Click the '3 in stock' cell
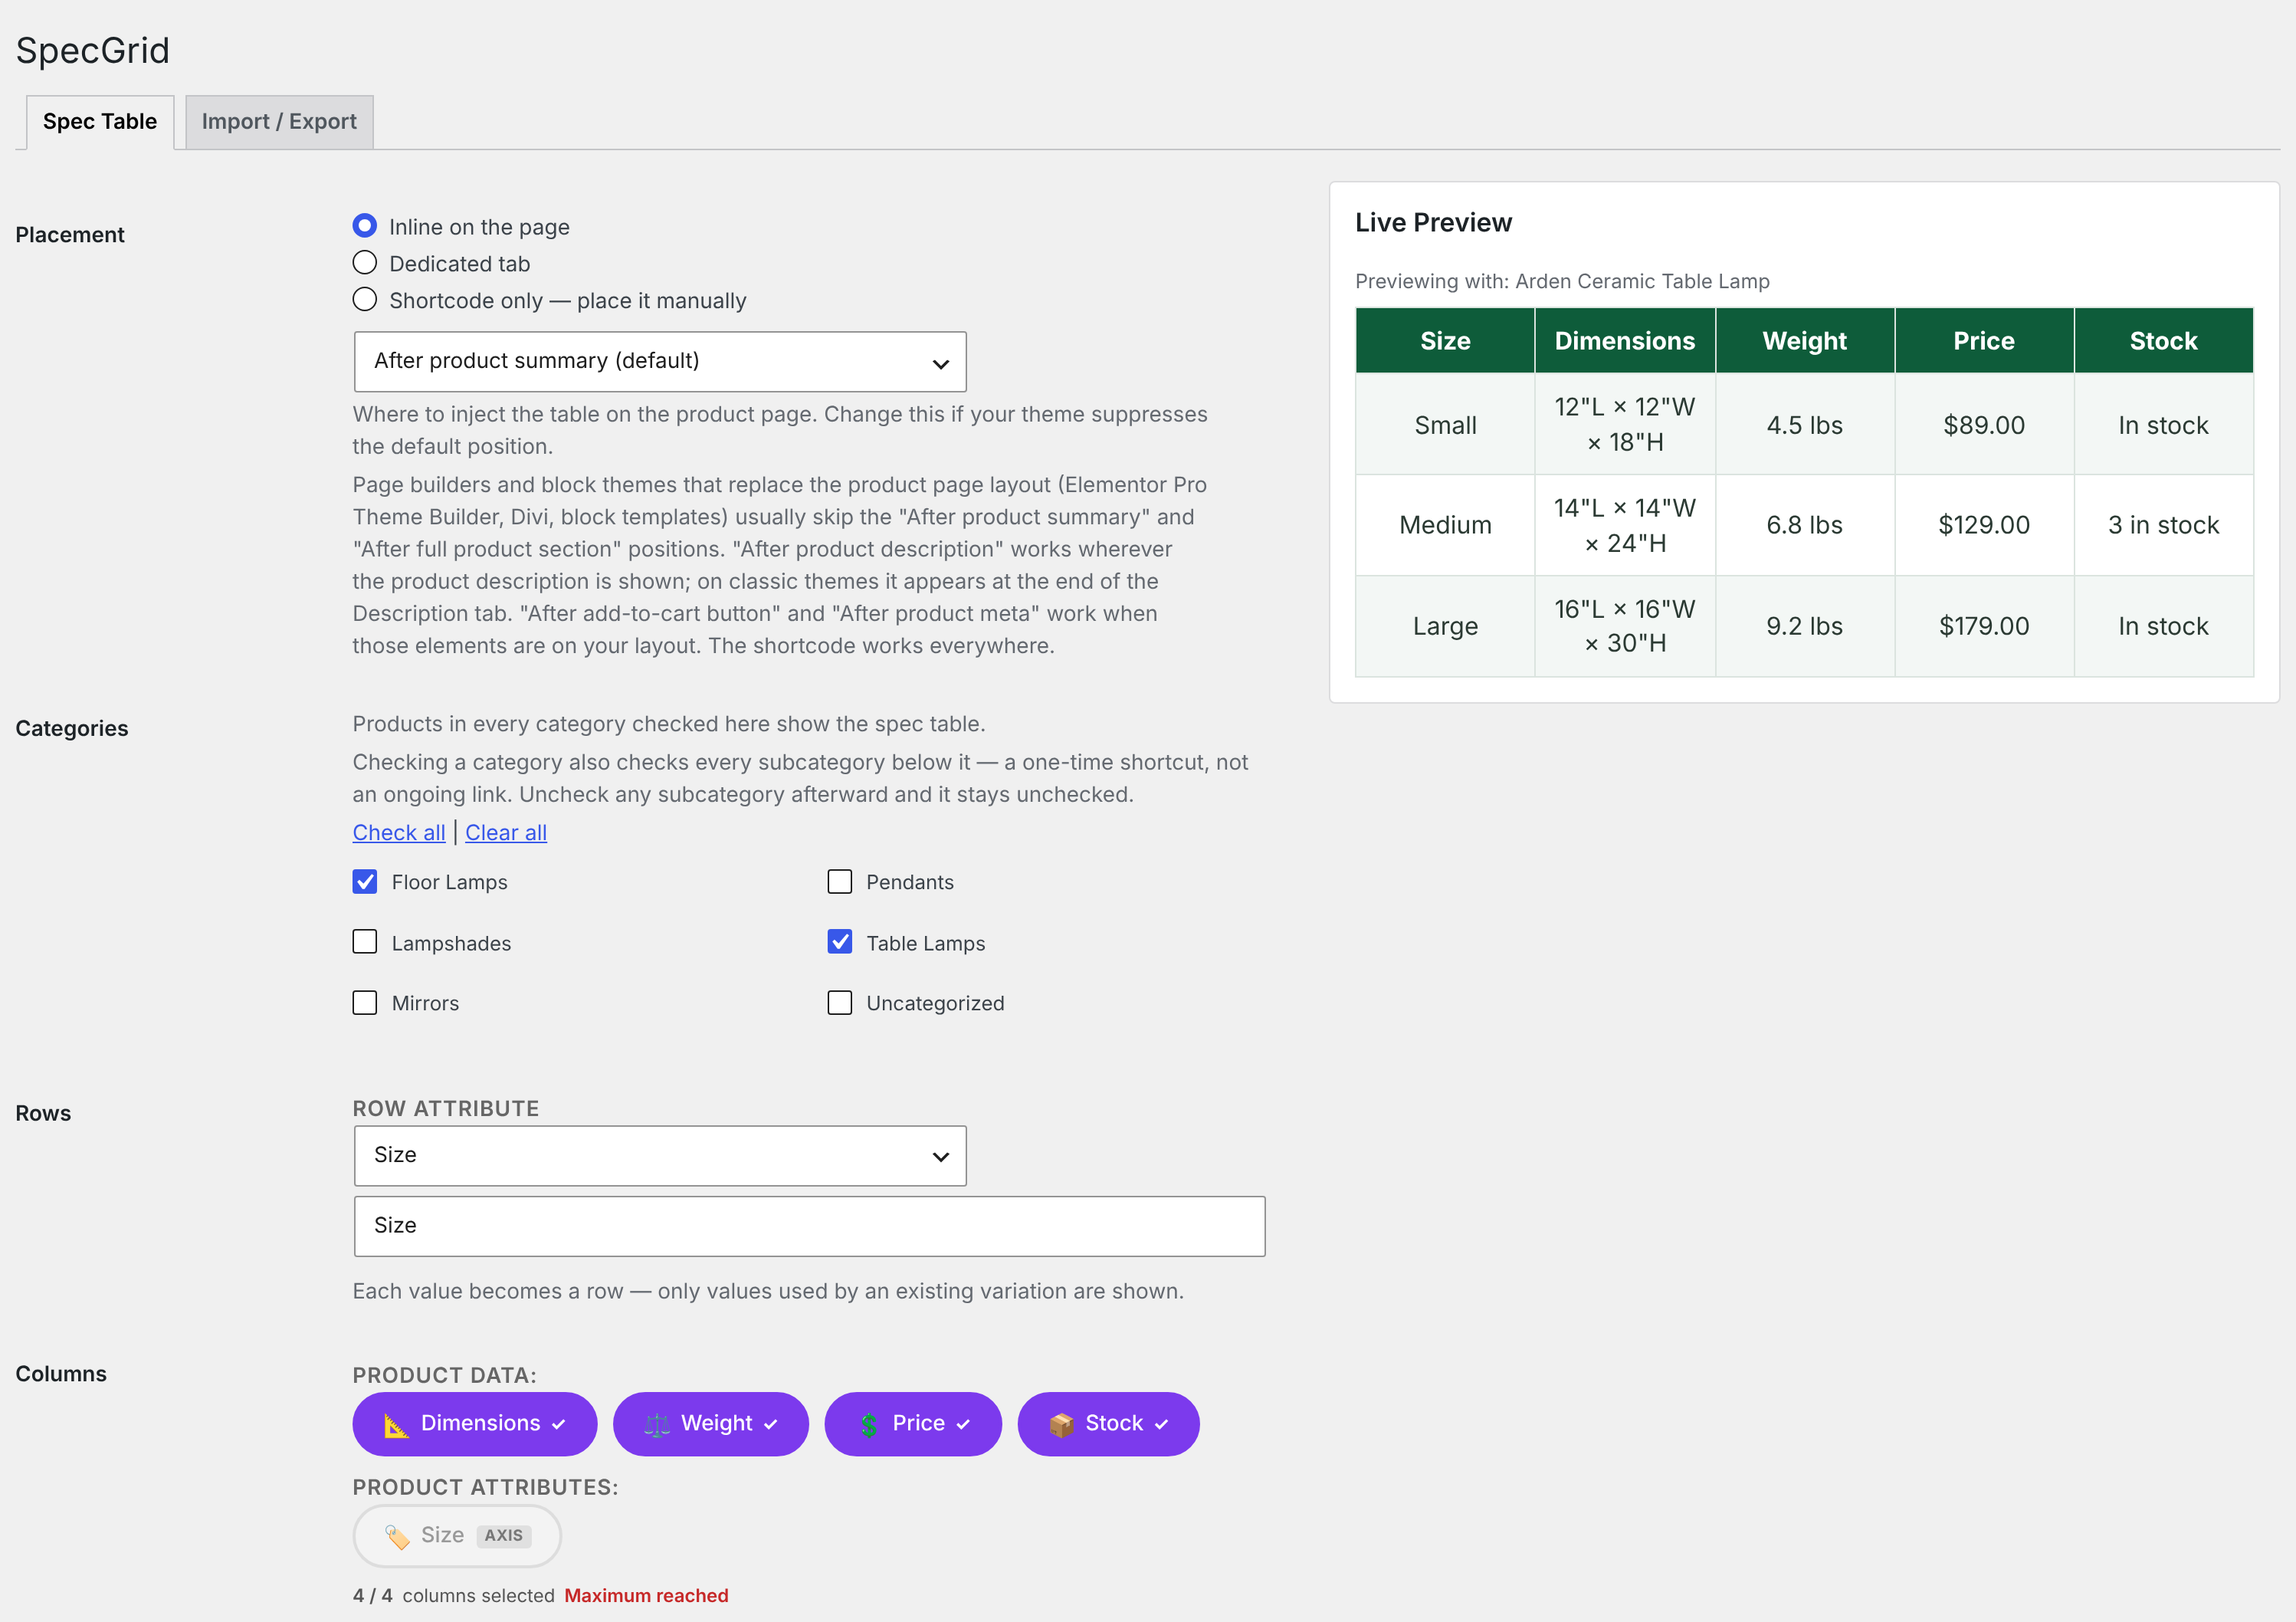The height and width of the screenshot is (1622, 2296). point(2164,525)
